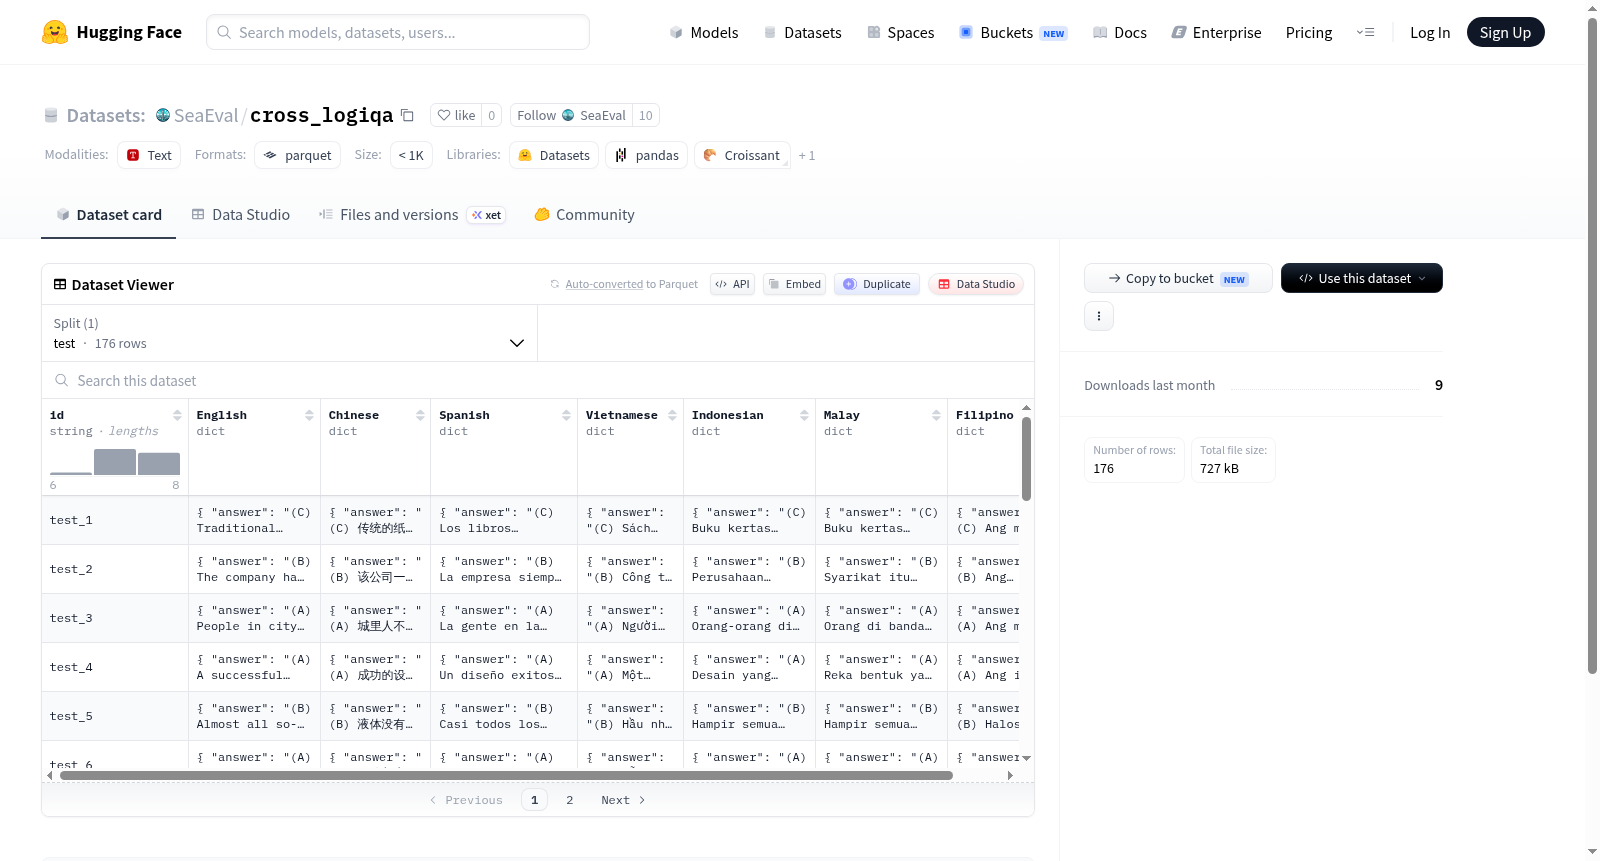Select the Datasets library tag

[x=554, y=155]
